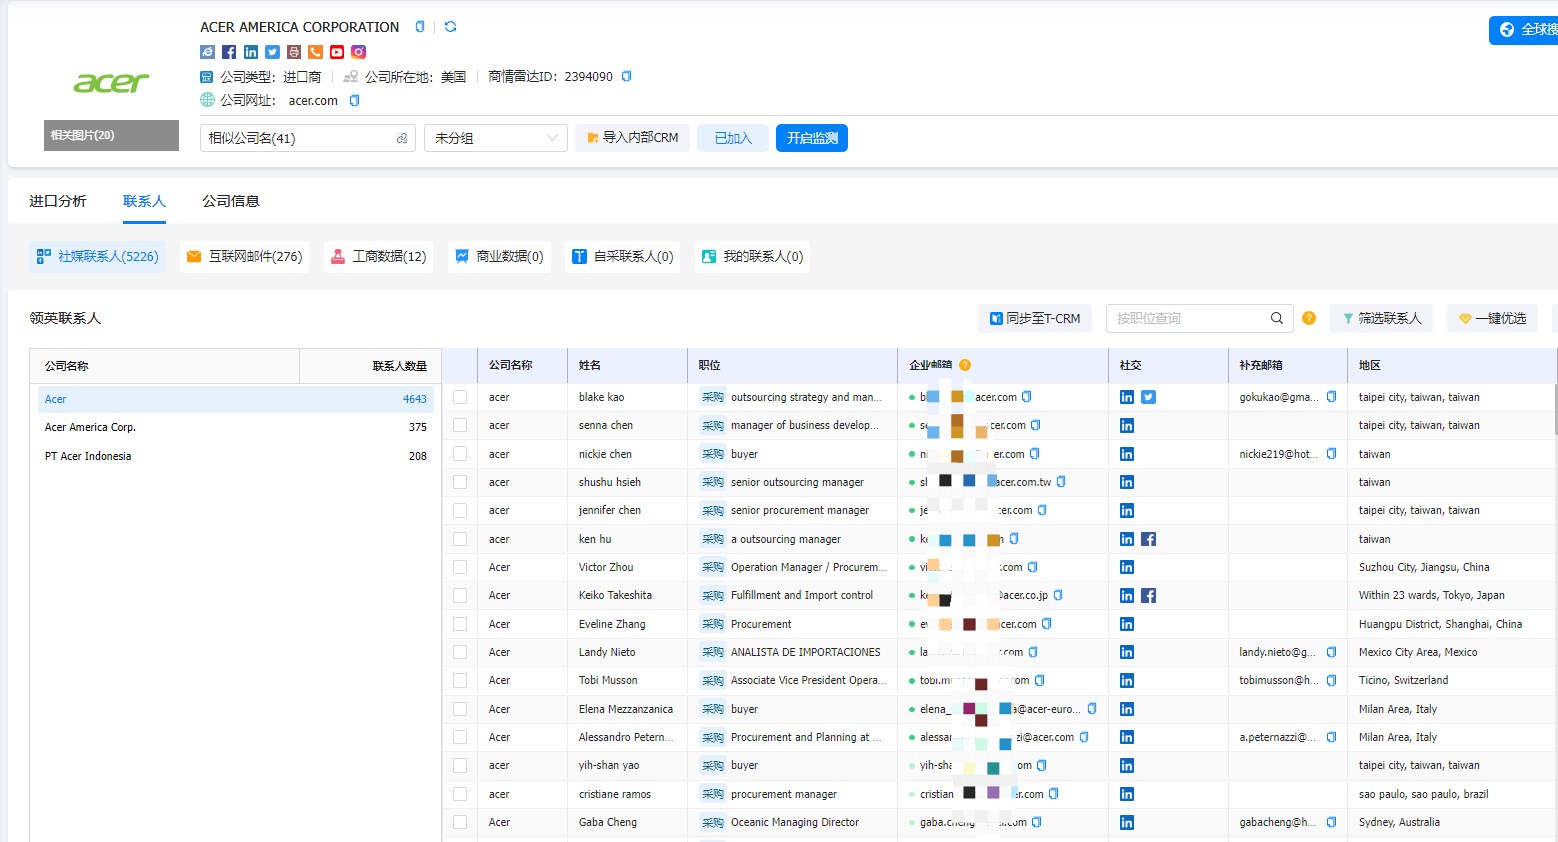Viewport: 1558px width, 842px height.
Task: Open the company LinkedIn icon in header
Action: tap(251, 52)
